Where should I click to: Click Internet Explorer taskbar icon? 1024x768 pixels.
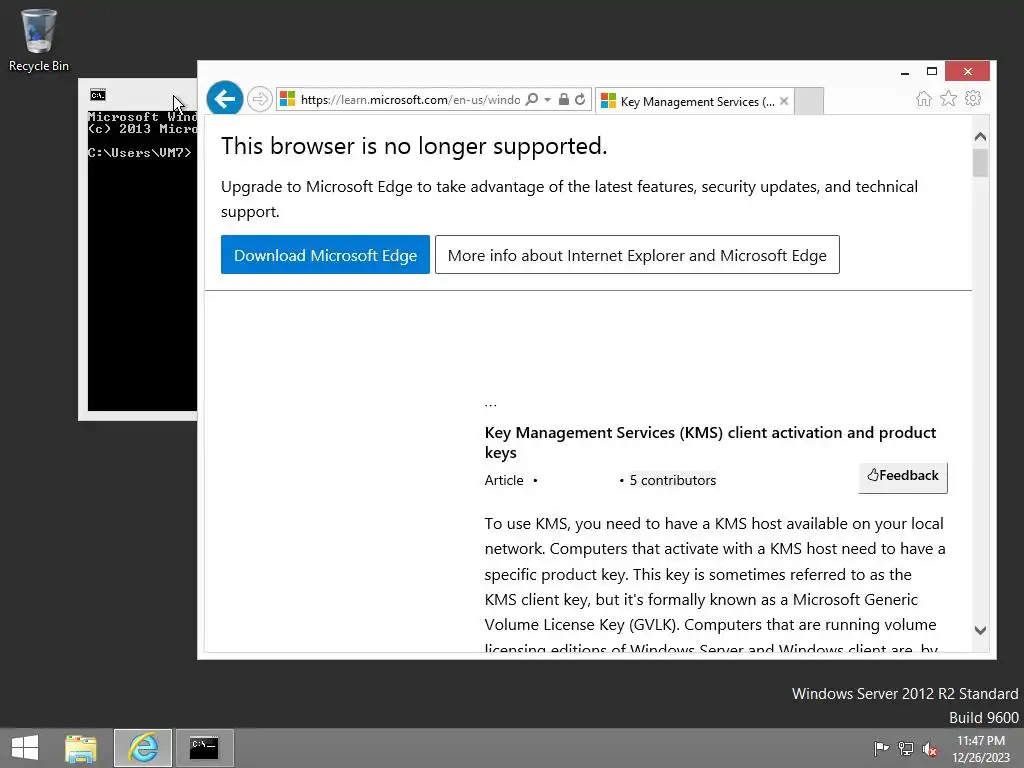coord(143,748)
